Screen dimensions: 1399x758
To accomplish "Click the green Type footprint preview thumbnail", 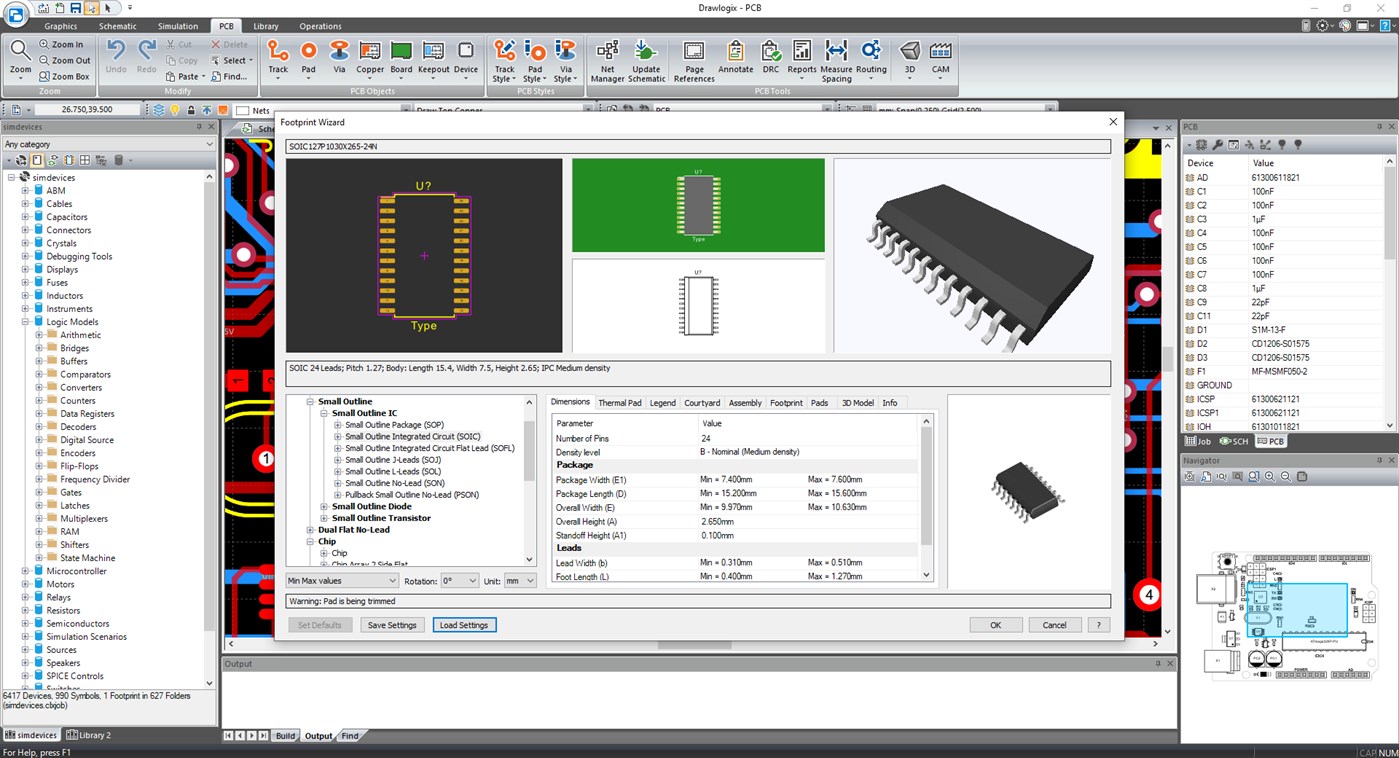I will coord(697,205).
